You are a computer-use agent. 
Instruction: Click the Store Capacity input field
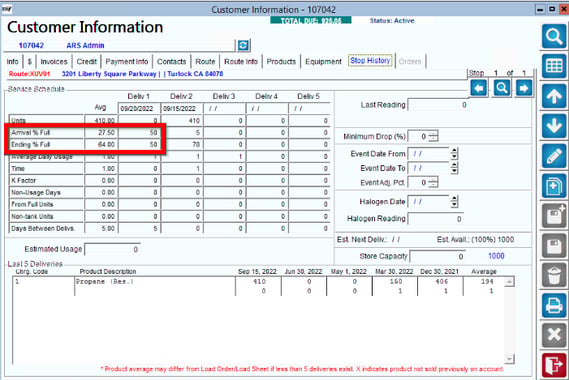coord(437,256)
